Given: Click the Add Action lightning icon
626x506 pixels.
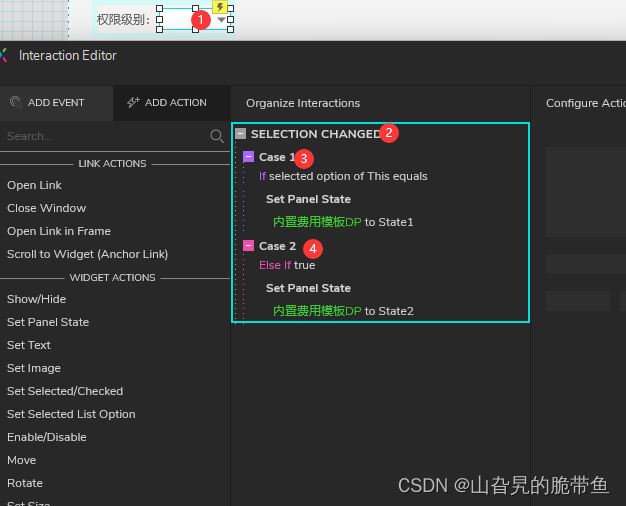Looking at the screenshot, I should point(133,103).
